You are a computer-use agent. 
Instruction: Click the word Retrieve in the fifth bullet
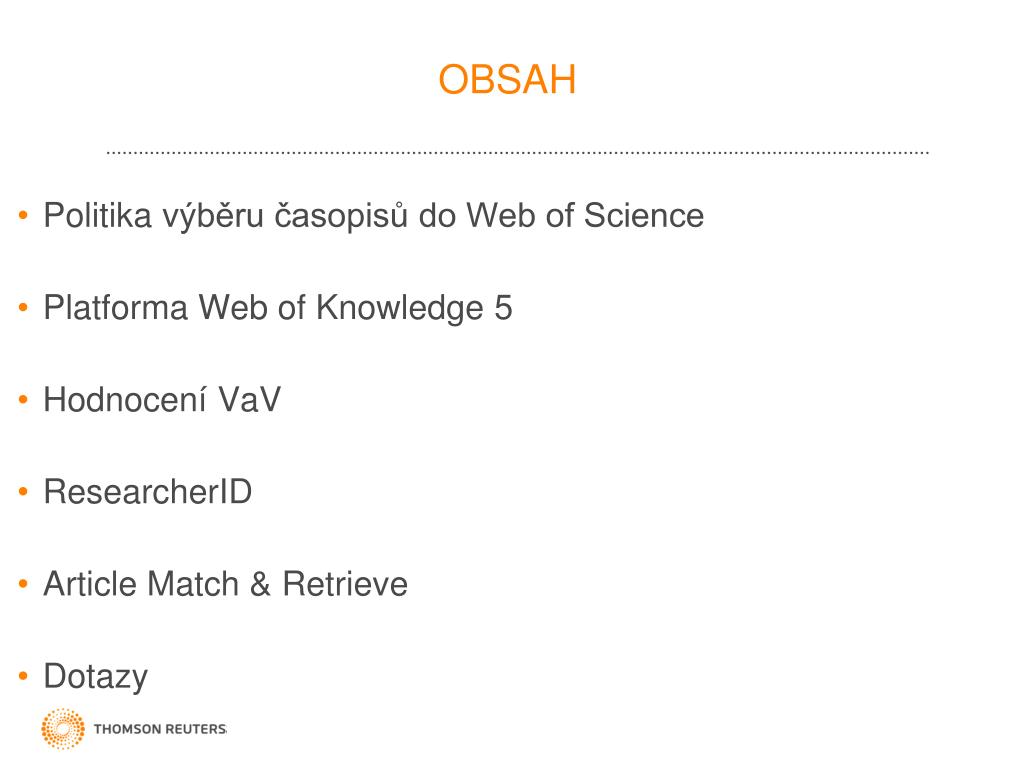point(345,583)
